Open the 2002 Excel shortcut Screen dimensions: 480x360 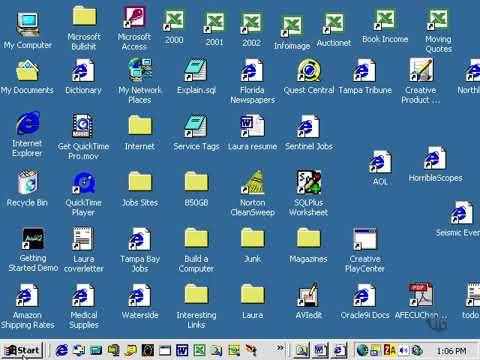point(251,23)
